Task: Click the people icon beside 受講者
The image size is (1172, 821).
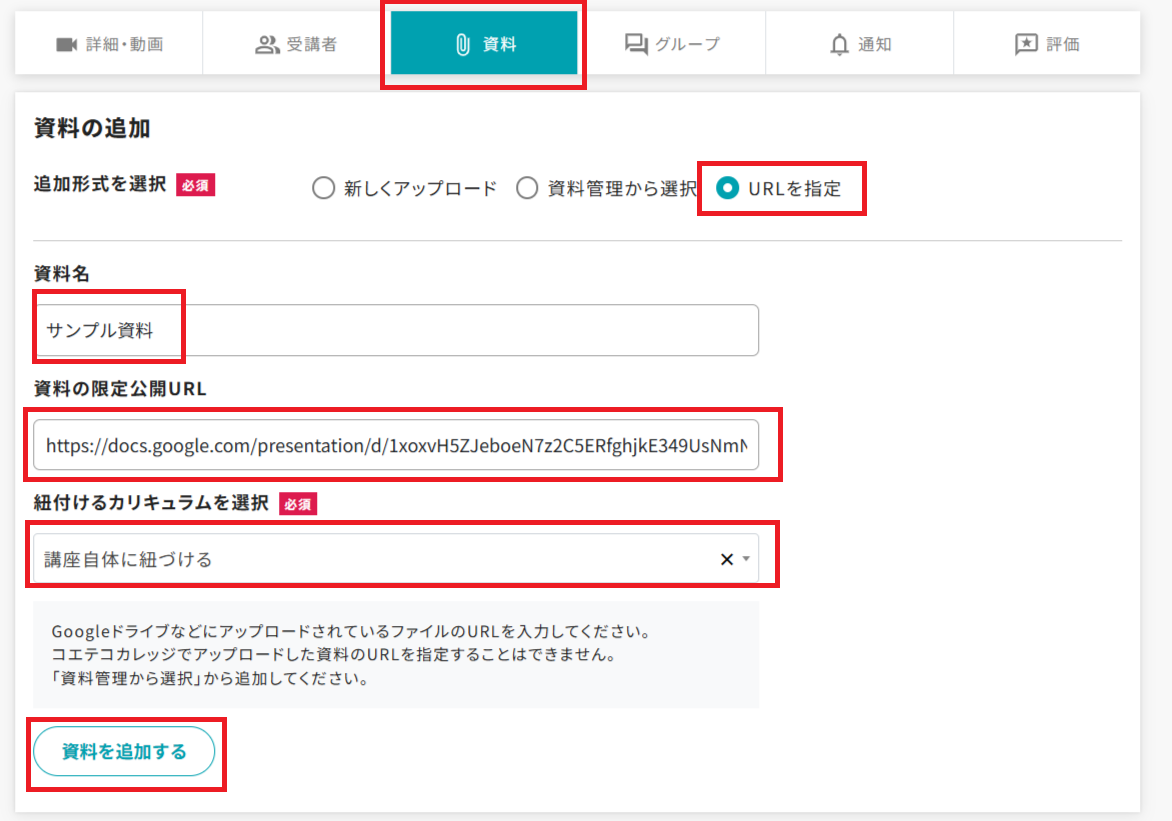Action: 267,44
